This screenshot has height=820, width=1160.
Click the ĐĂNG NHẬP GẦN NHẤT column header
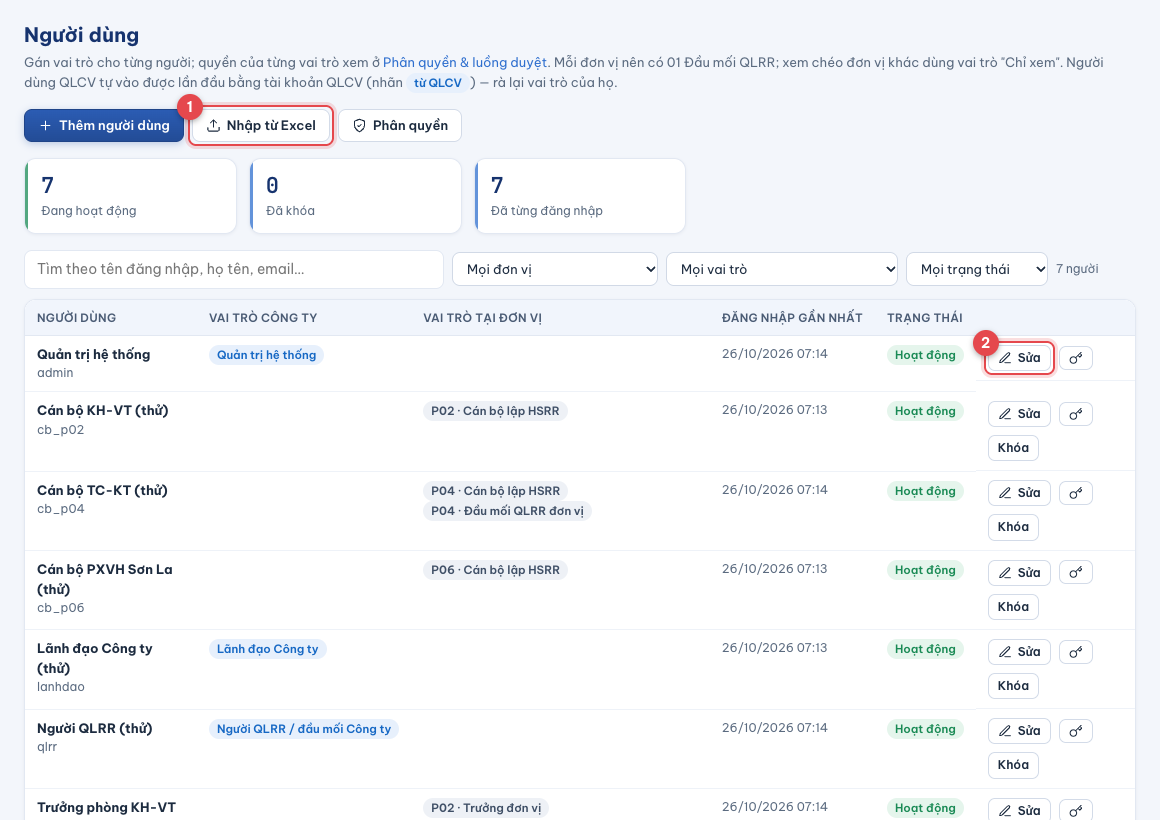pyautogui.click(x=792, y=317)
